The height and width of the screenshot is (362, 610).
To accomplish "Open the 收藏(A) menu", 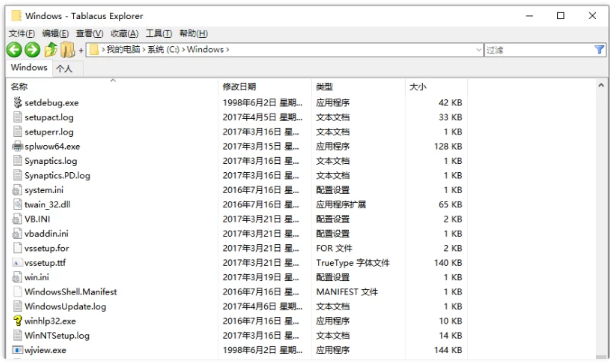I will (x=124, y=34).
